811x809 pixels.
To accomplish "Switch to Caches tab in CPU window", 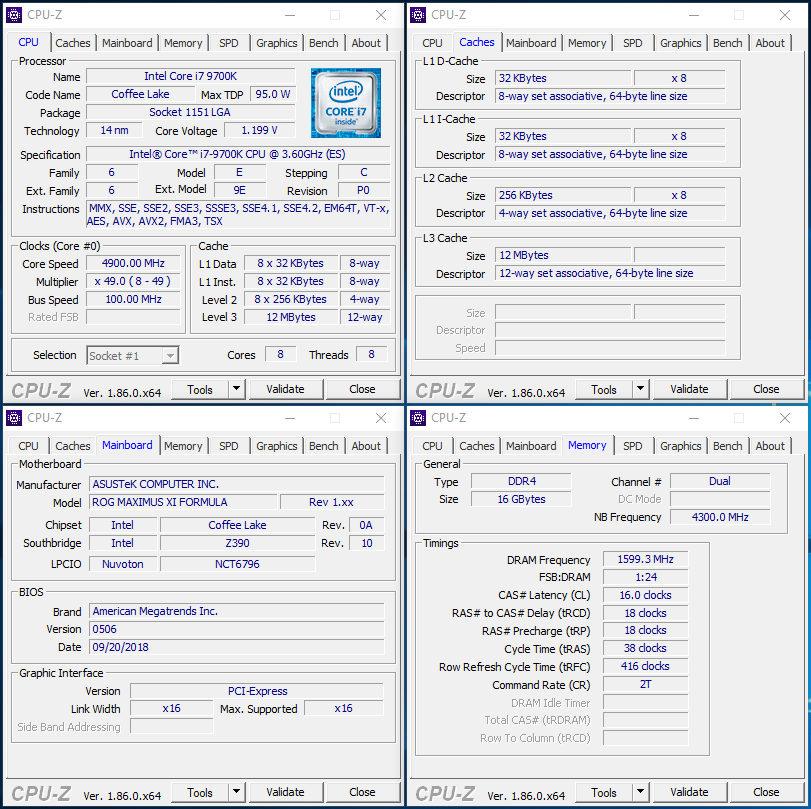I will coord(73,43).
